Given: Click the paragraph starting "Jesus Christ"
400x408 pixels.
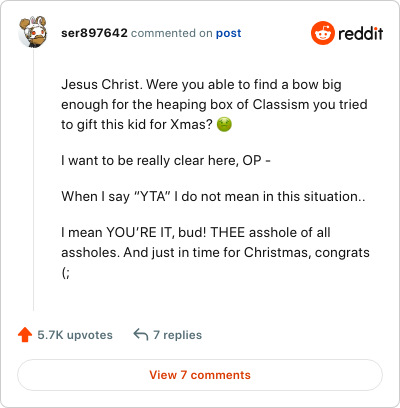Looking at the screenshot, I should tap(214, 104).
